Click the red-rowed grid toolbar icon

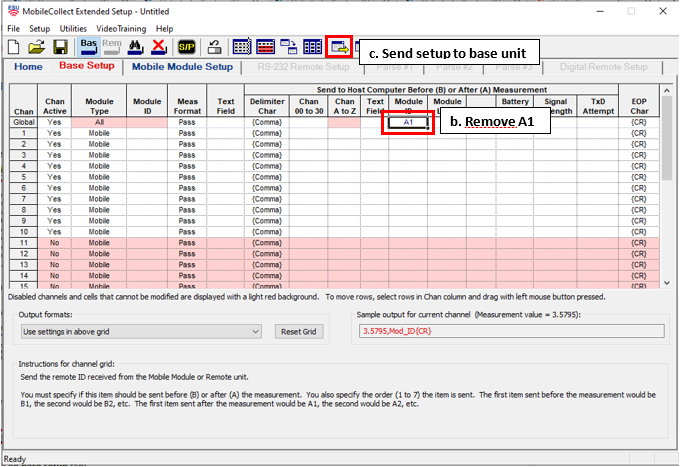265,46
